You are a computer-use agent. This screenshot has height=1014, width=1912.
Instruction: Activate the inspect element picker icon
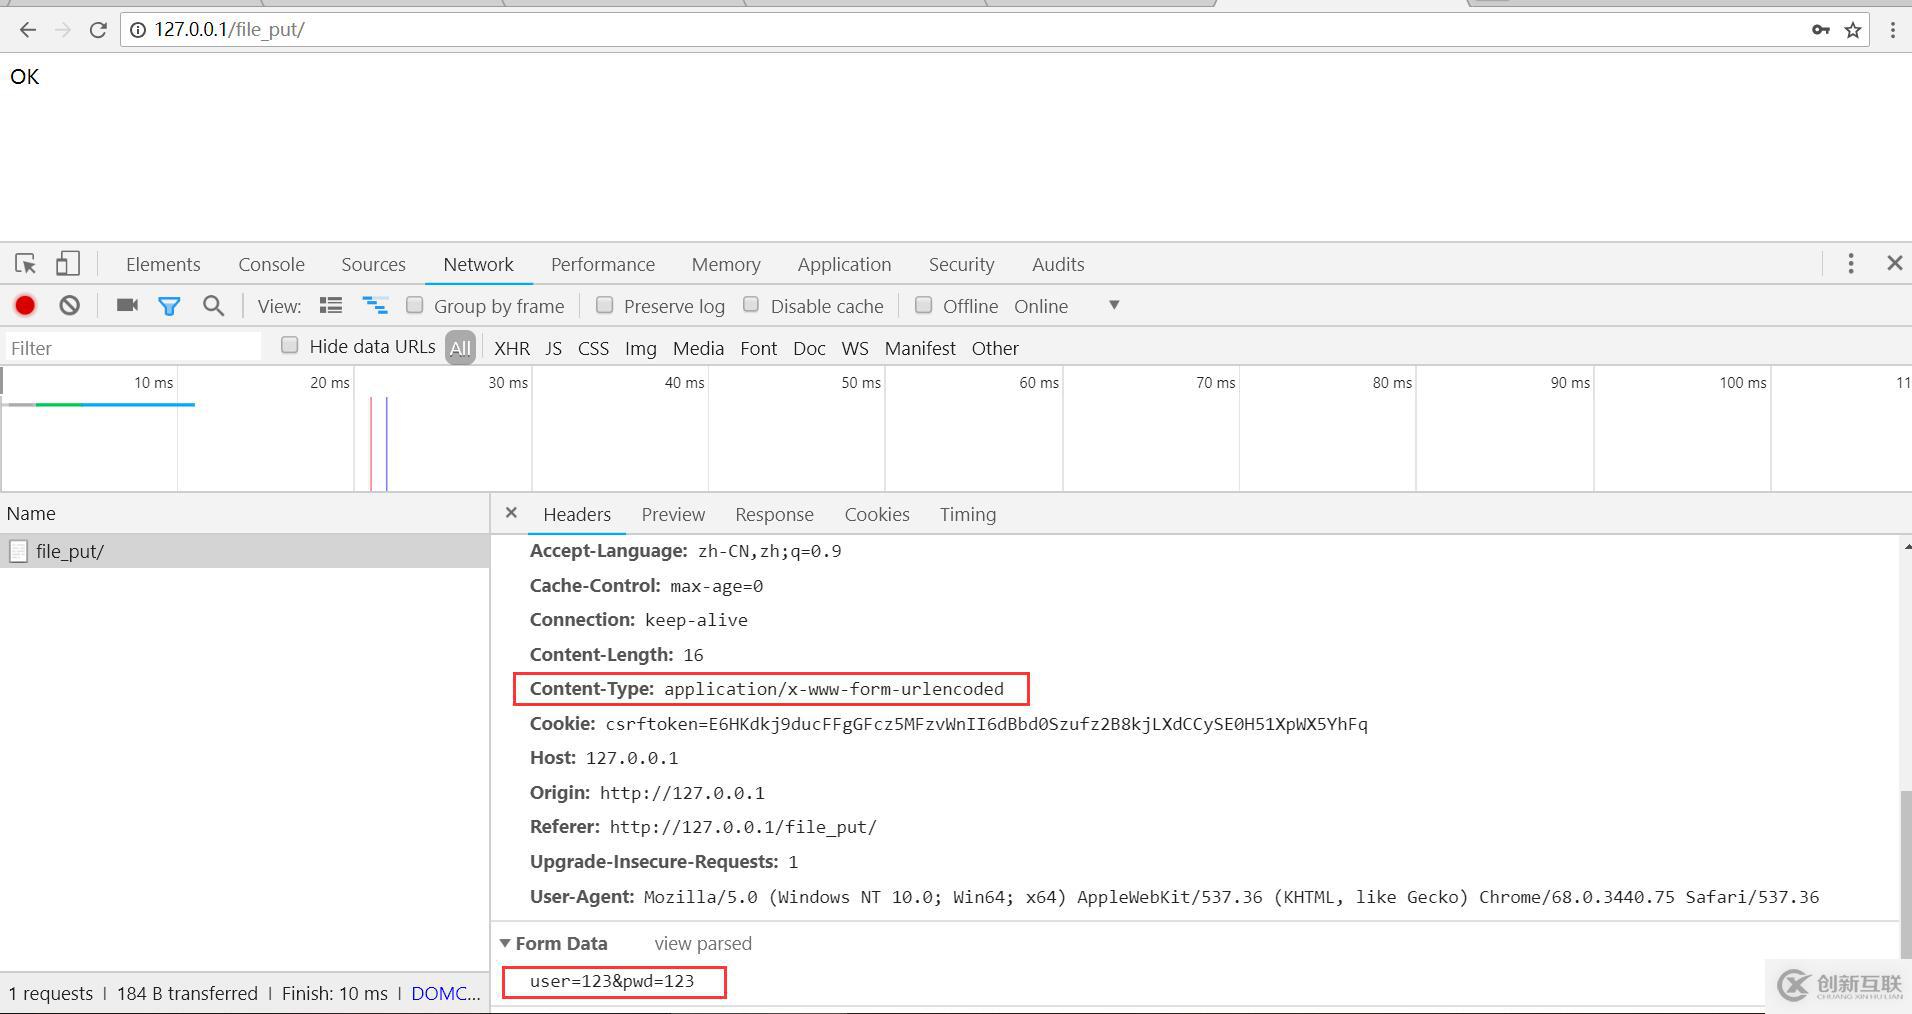(26, 264)
